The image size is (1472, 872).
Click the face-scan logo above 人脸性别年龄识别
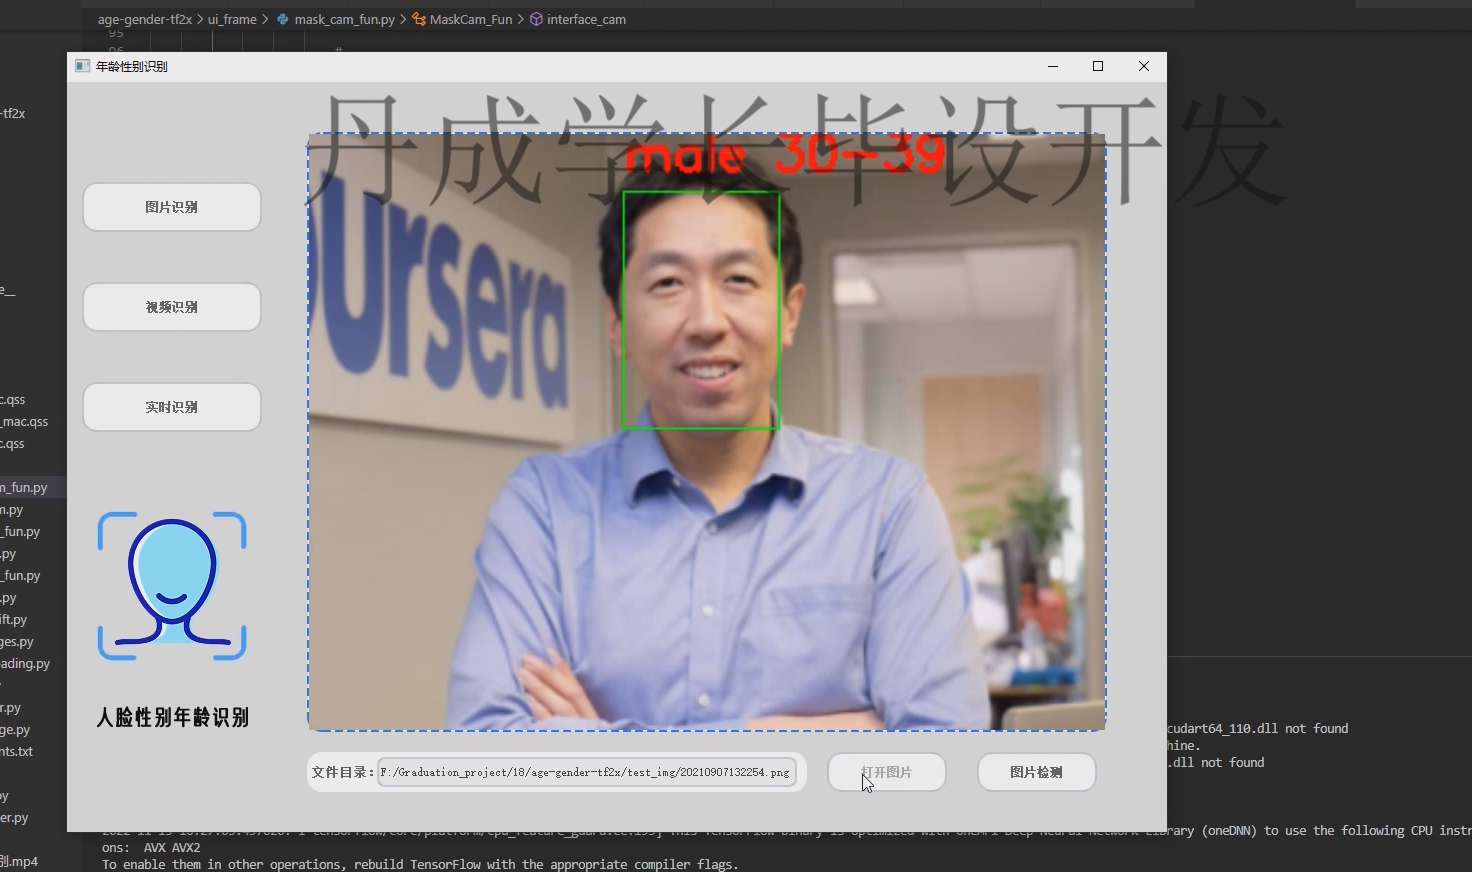[171, 586]
